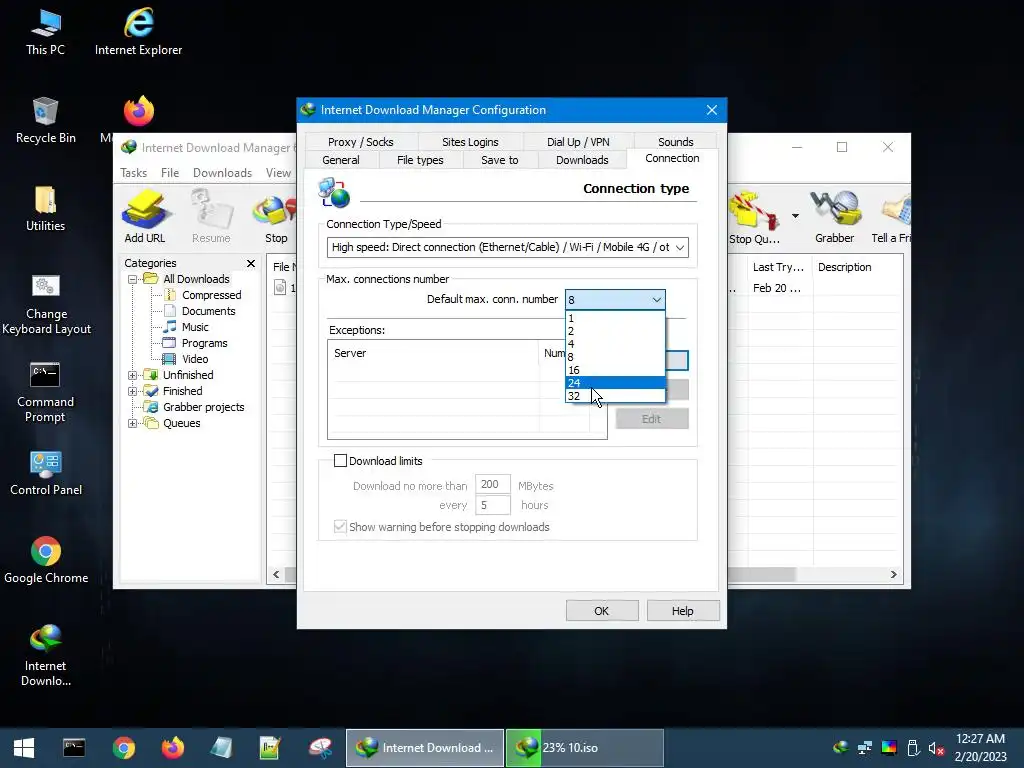Click the Default max conn number combo box
Image resolution: width=1024 pixels, height=768 pixels.
click(x=615, y=300)
